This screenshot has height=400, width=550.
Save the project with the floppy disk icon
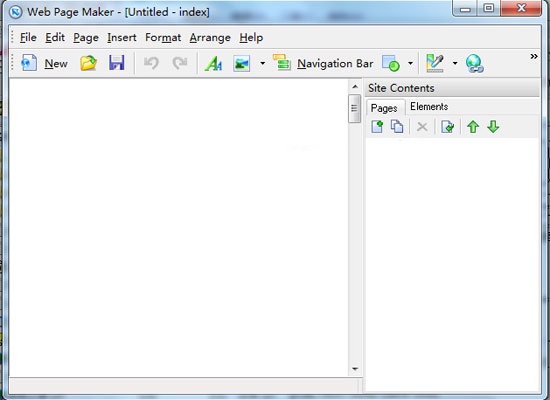(116, 63)
